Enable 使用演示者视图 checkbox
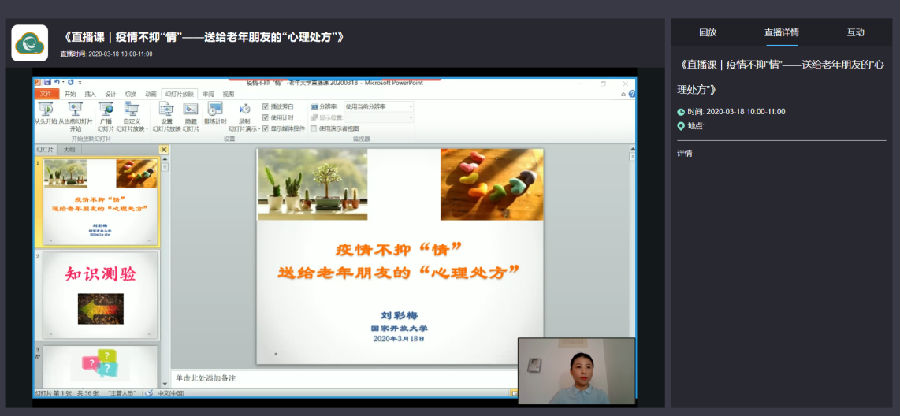Screen dimensions: 900x416 pos(314,128)
